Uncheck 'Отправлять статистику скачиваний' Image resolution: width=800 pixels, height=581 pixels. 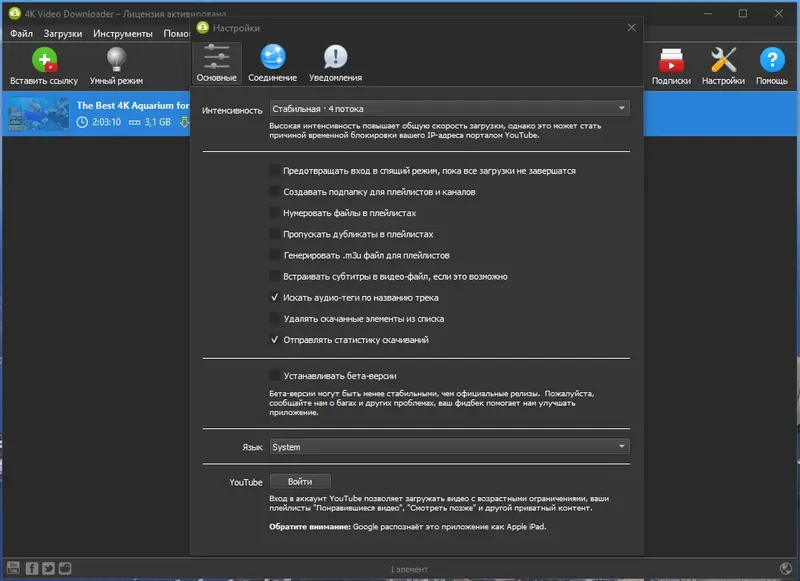(274, 340)
